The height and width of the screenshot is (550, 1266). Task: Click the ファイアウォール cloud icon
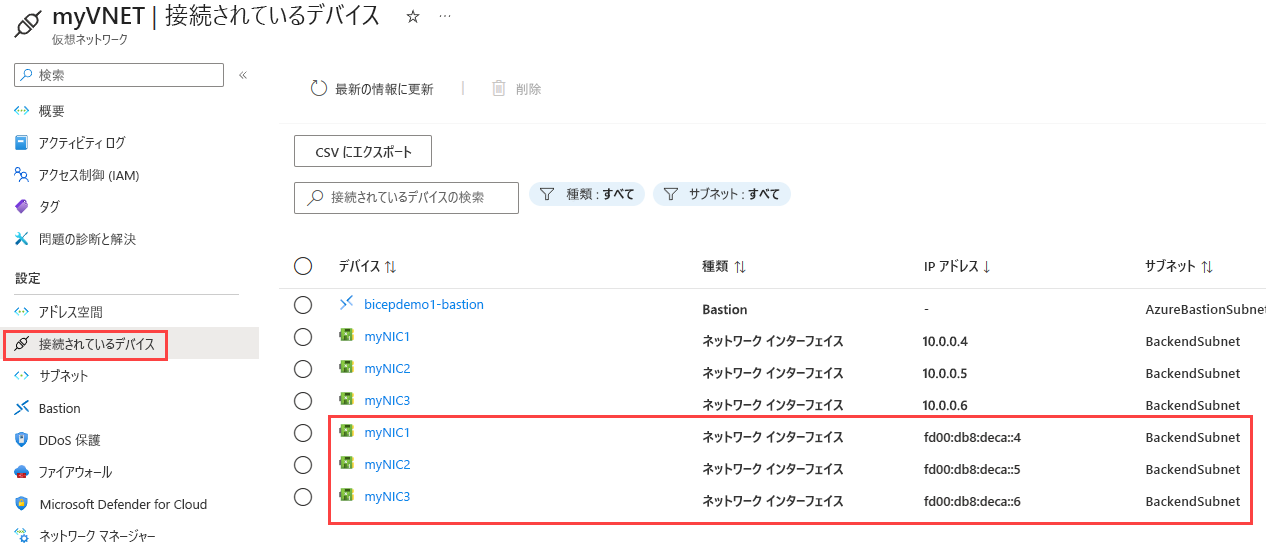point(22,472)
